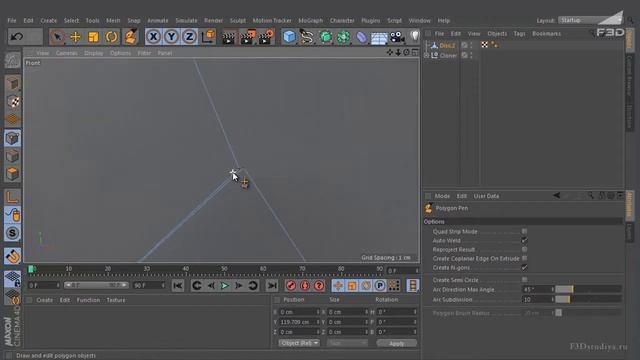Enable Quad Strip Mode checkbox
This screenshot has height=360, width=640.
coord(524,231)
